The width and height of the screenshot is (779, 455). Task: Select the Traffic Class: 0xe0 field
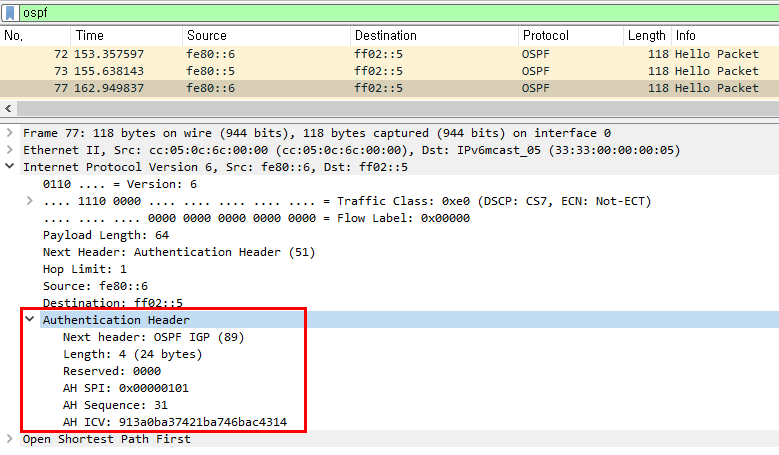tap(347, 201)
